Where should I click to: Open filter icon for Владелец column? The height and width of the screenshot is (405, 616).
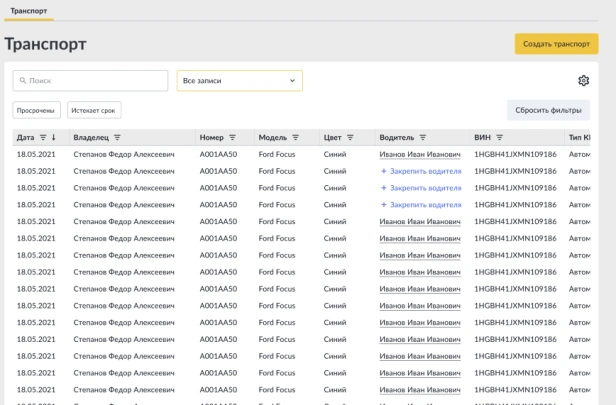click(x=117, y=137)
